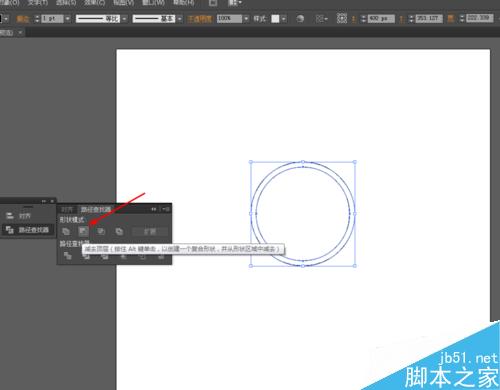Click the orange Y coordinate link
Screen dimensions: 500x390
pos(402,20)
